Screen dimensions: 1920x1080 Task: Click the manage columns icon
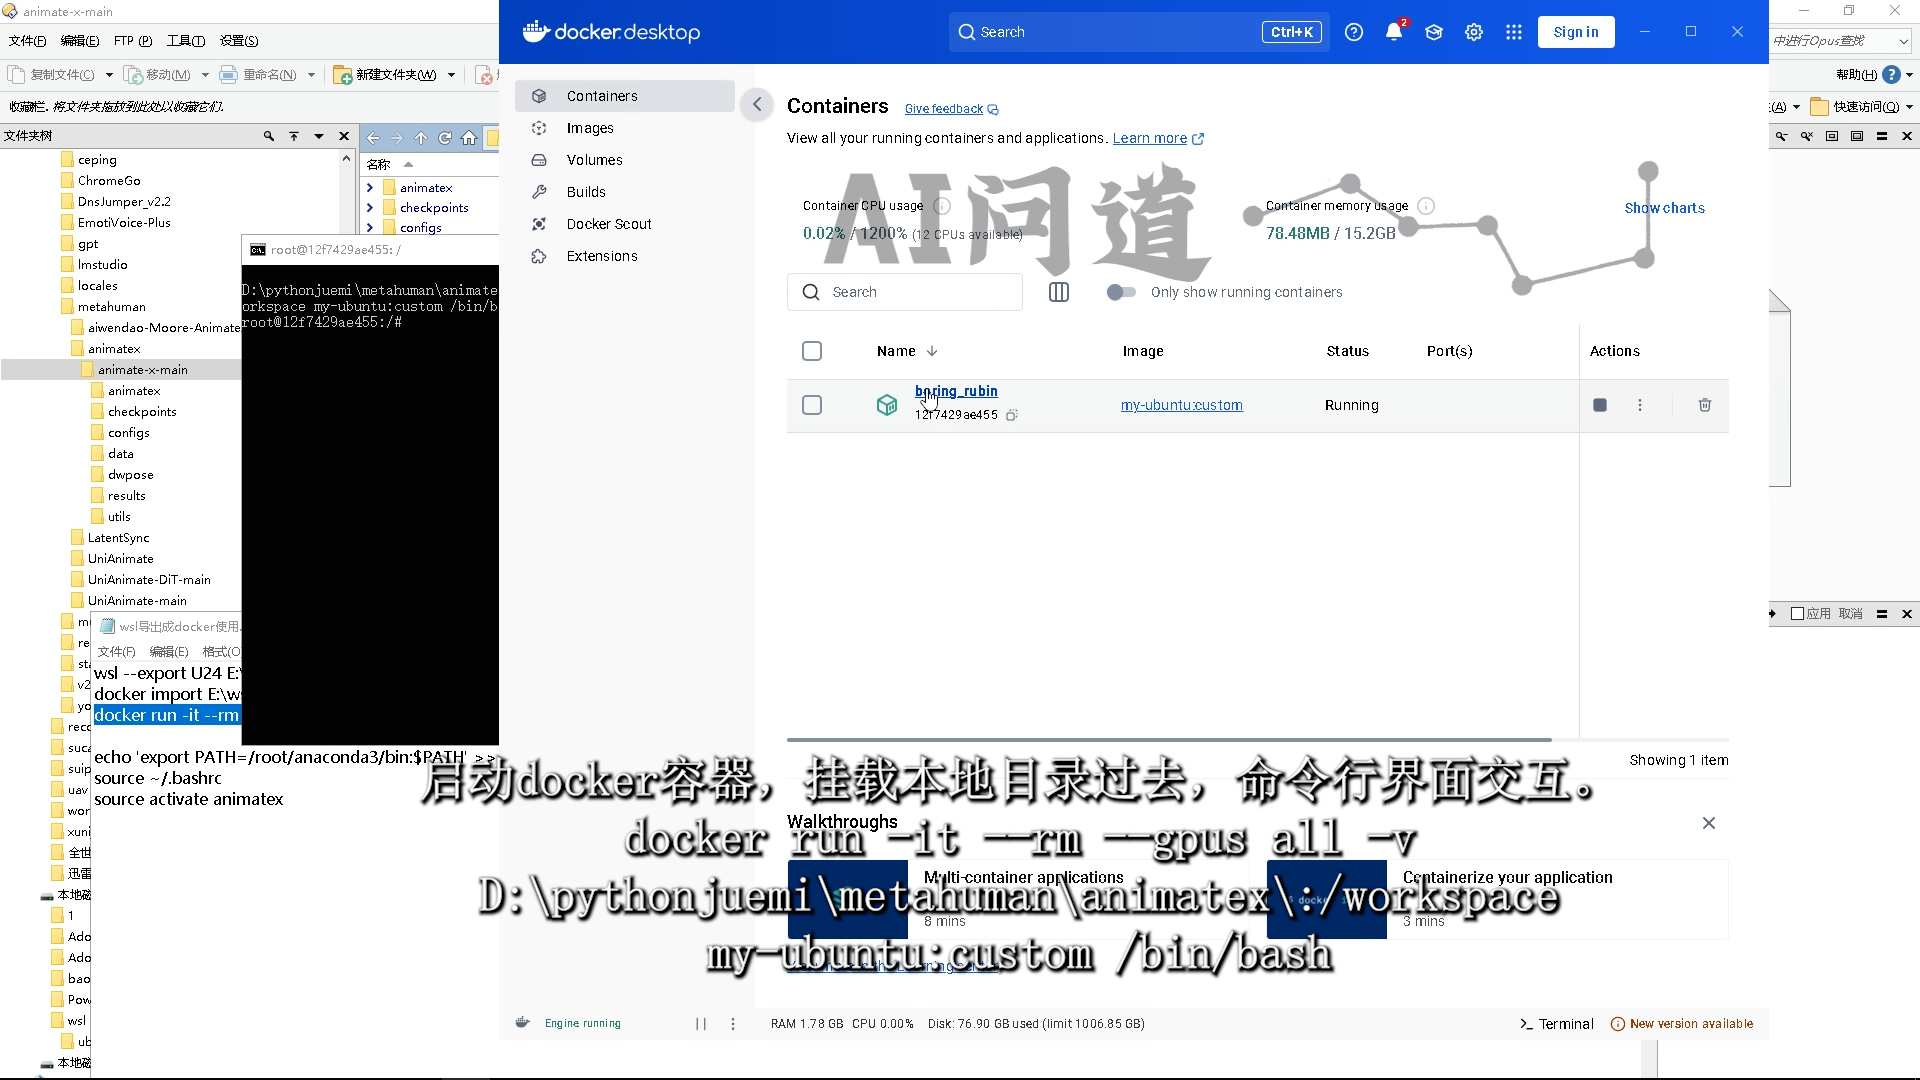pos(1059,292)
